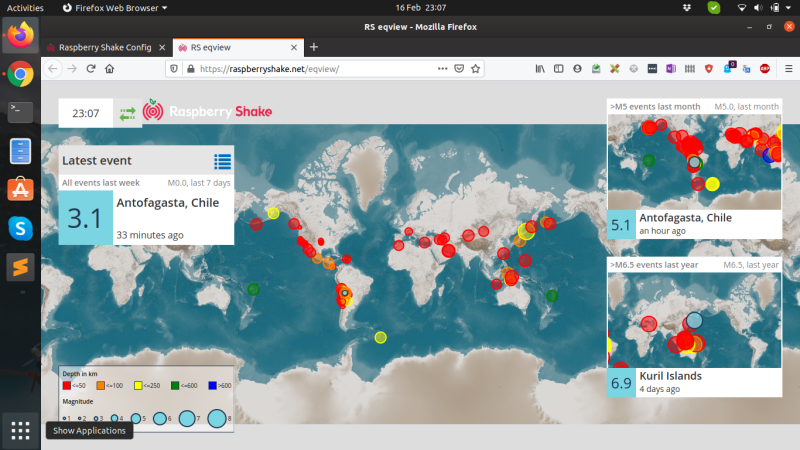The image size is (800, 450).
Task: Open the Firefox library icon
Action: point(540,69)
